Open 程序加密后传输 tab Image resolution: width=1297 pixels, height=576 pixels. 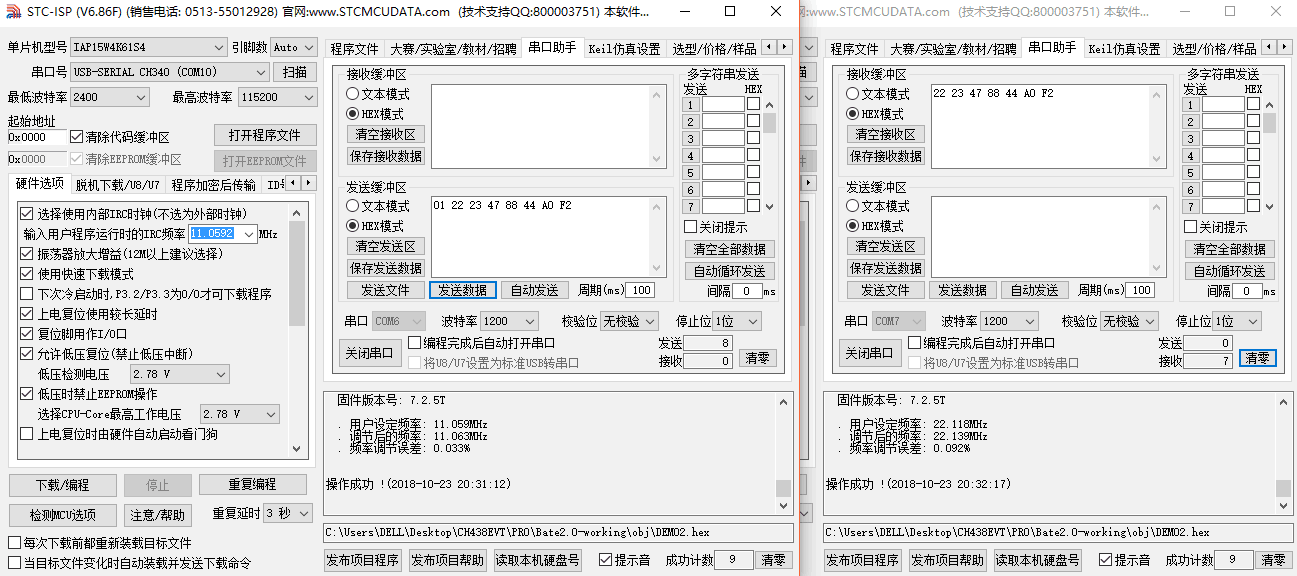(213, 185)
